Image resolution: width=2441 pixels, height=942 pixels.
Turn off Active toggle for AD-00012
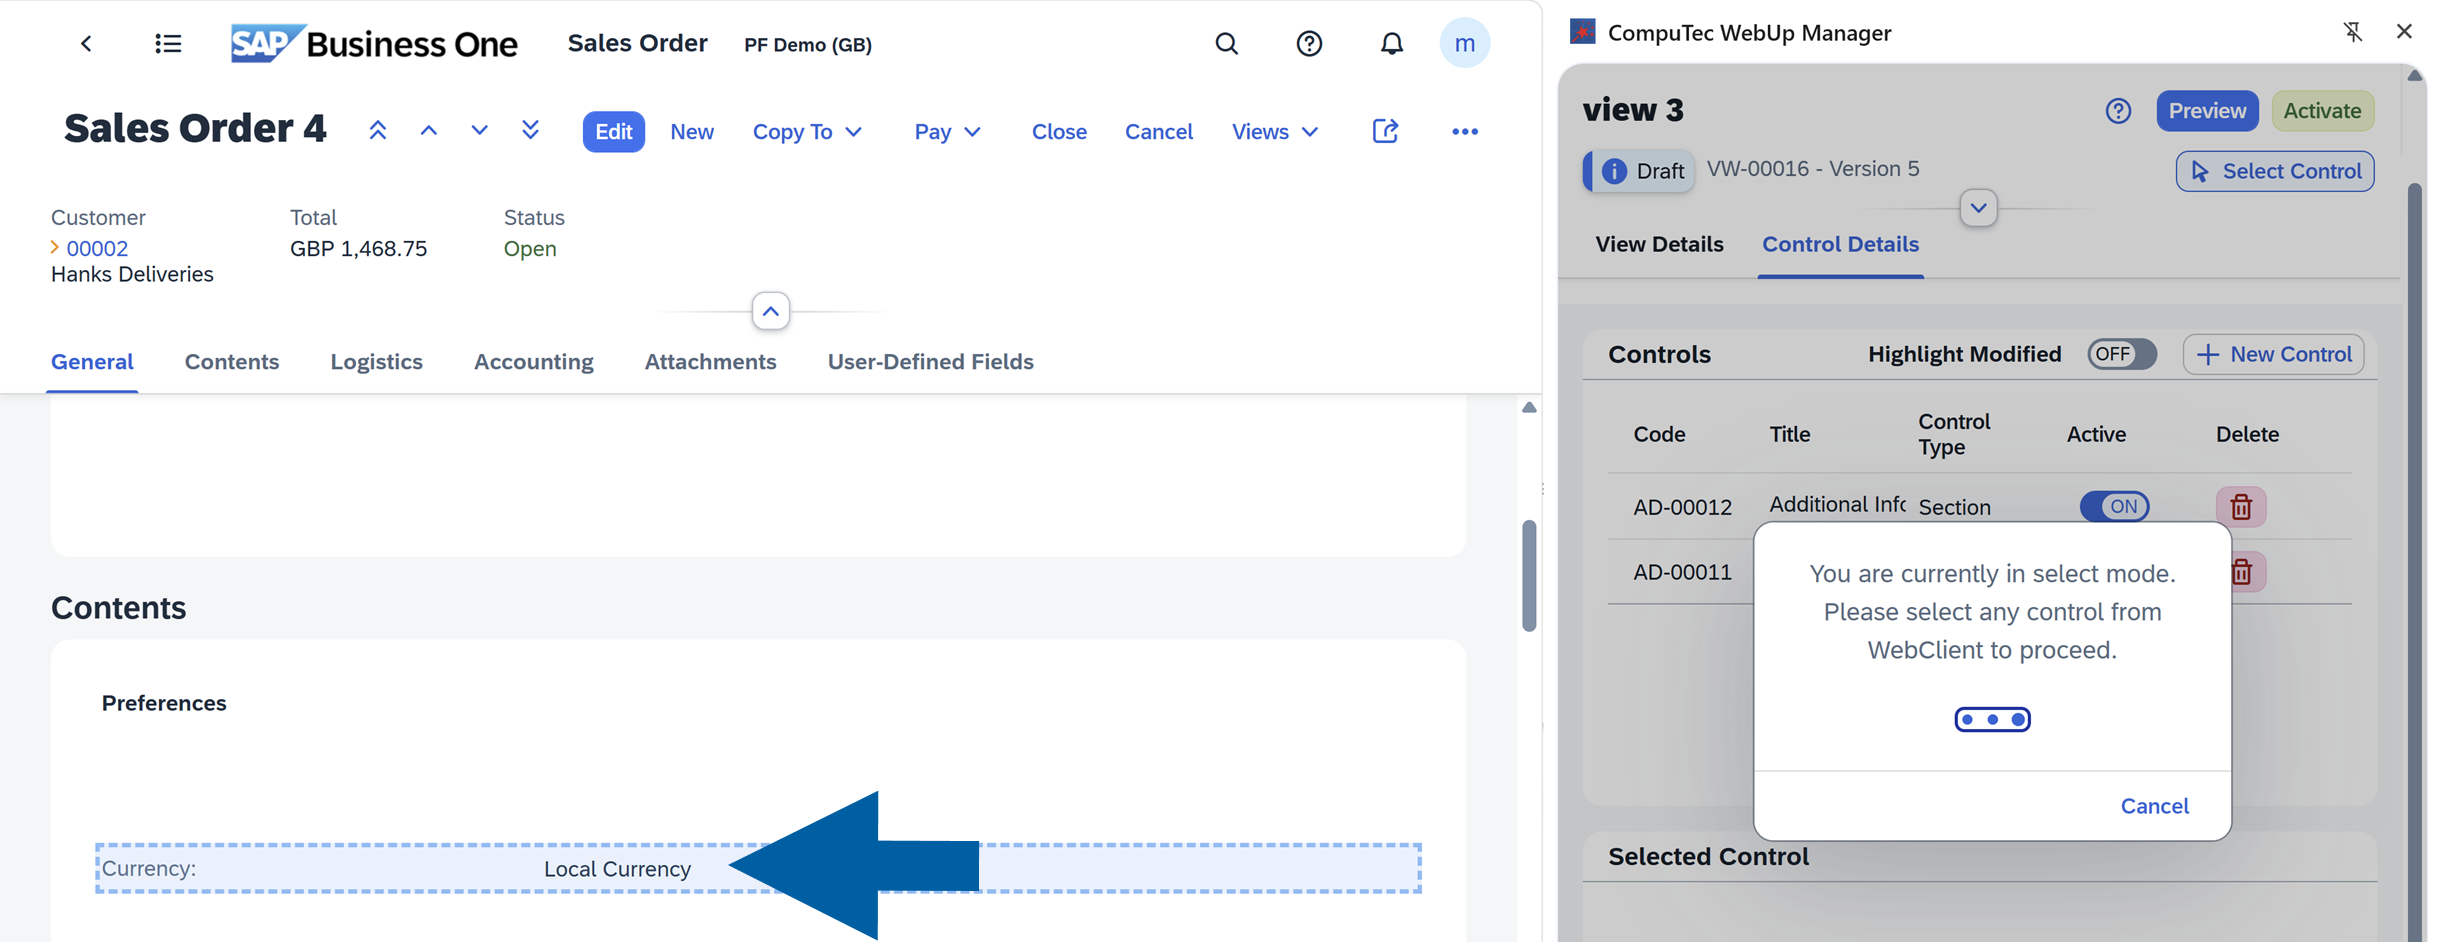[x=2115, y=506]
